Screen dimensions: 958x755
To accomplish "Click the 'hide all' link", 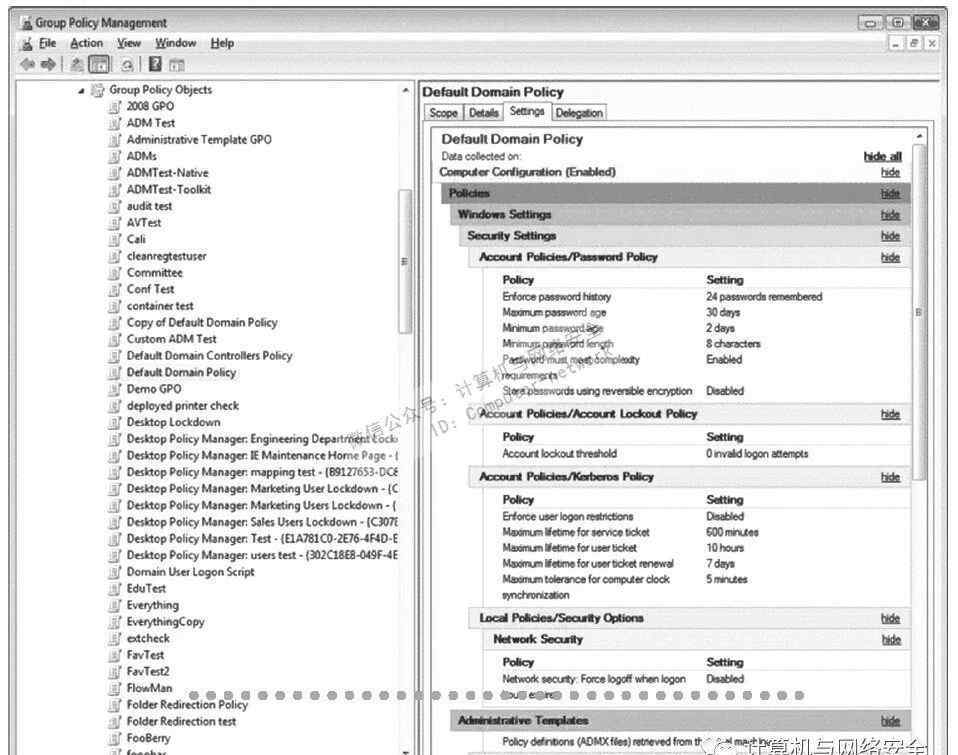I will (x=882, y=157).
